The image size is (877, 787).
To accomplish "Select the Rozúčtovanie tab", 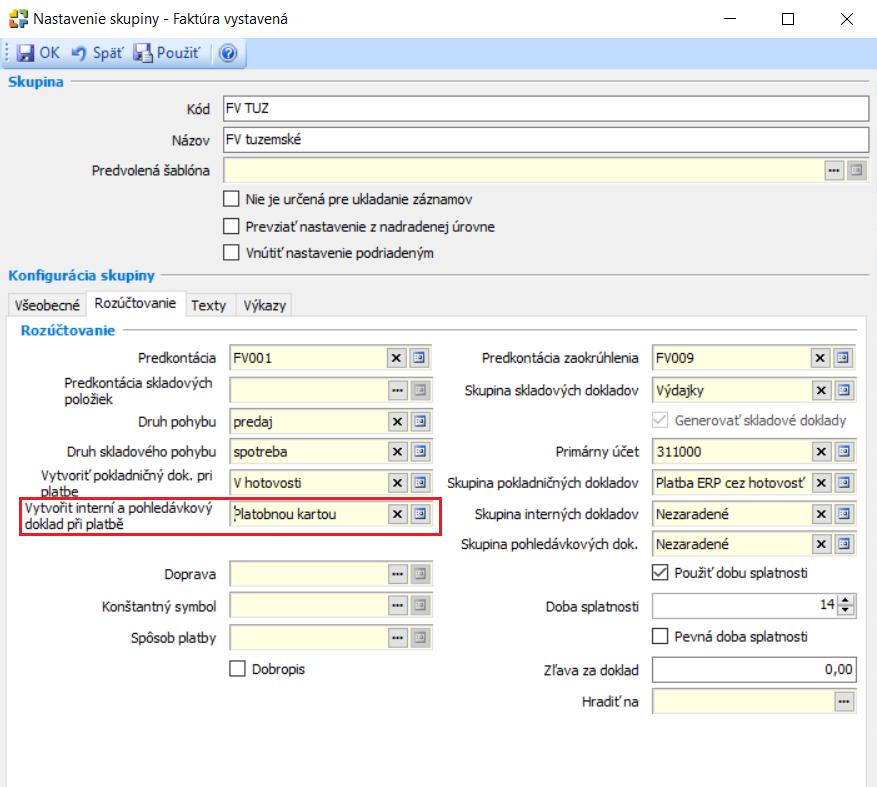I will [x=135, y=304].
